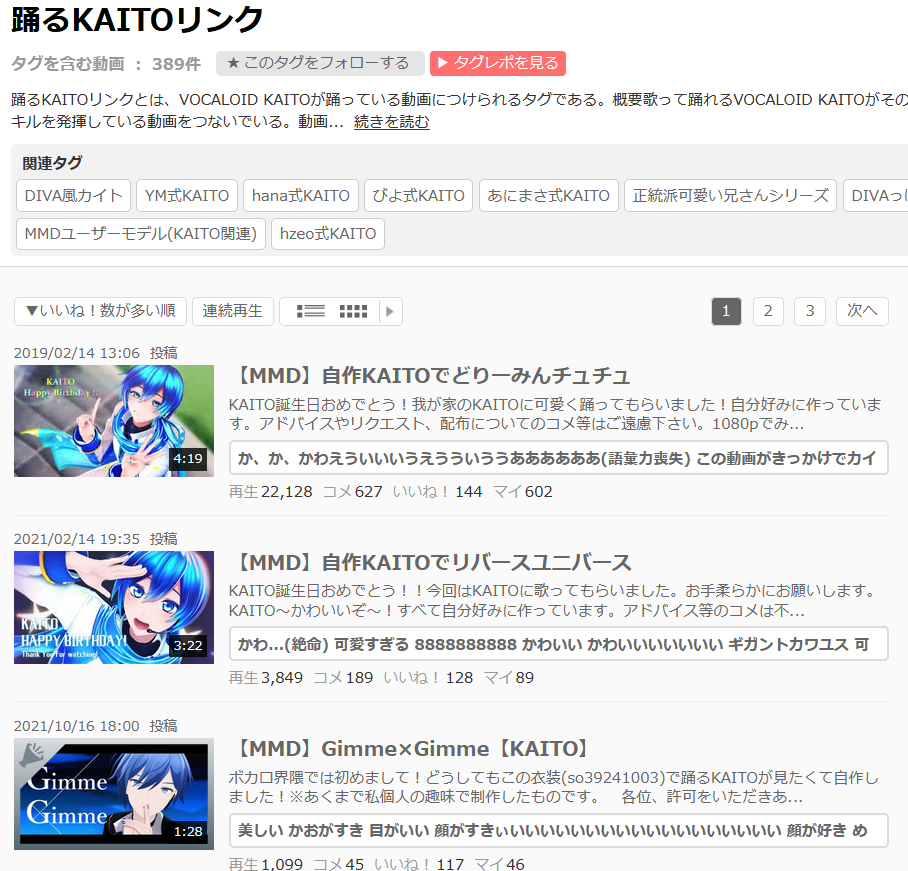Click description starting ボカロ界隈では初めまして

pyautogui.click(x=554, y=787)
